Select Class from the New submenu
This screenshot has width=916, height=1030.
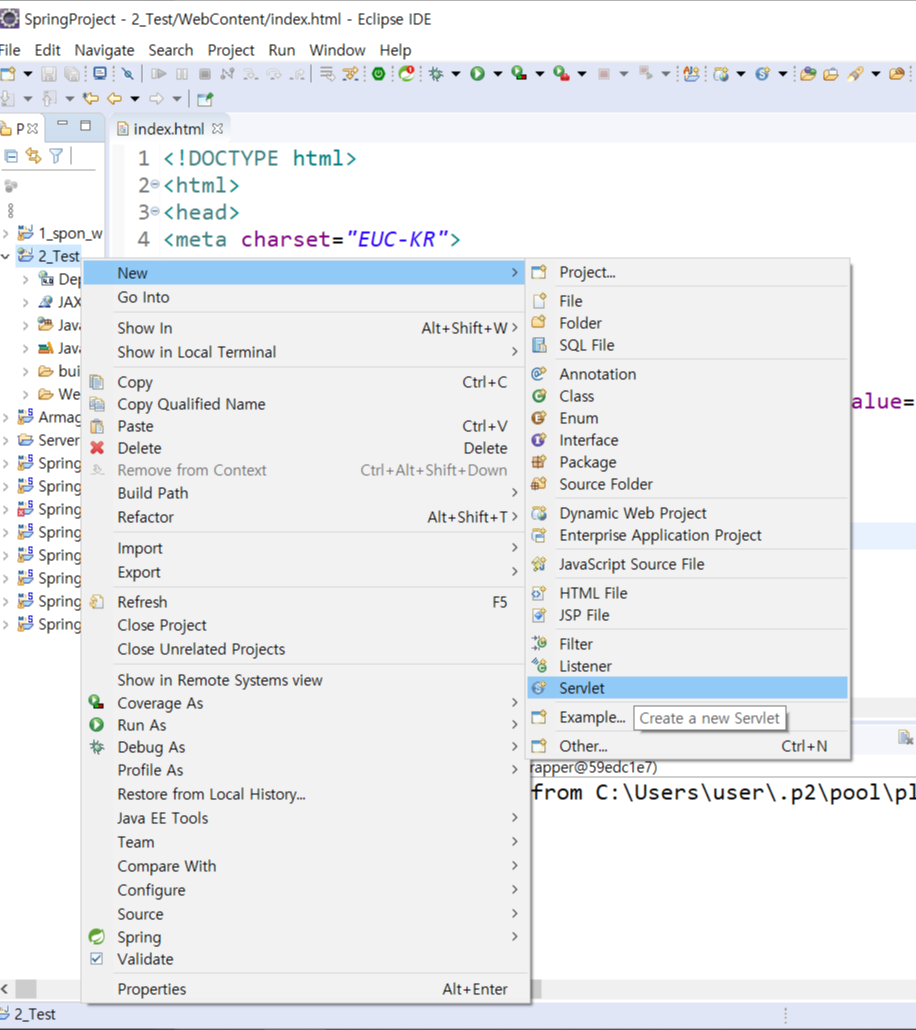point(687,396)
